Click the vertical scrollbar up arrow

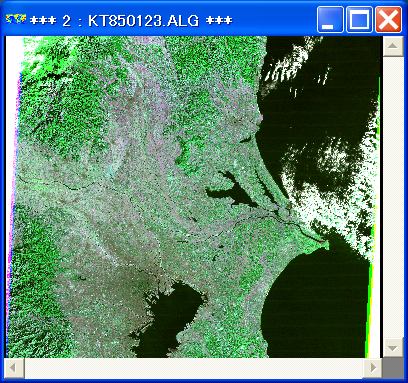393,46
